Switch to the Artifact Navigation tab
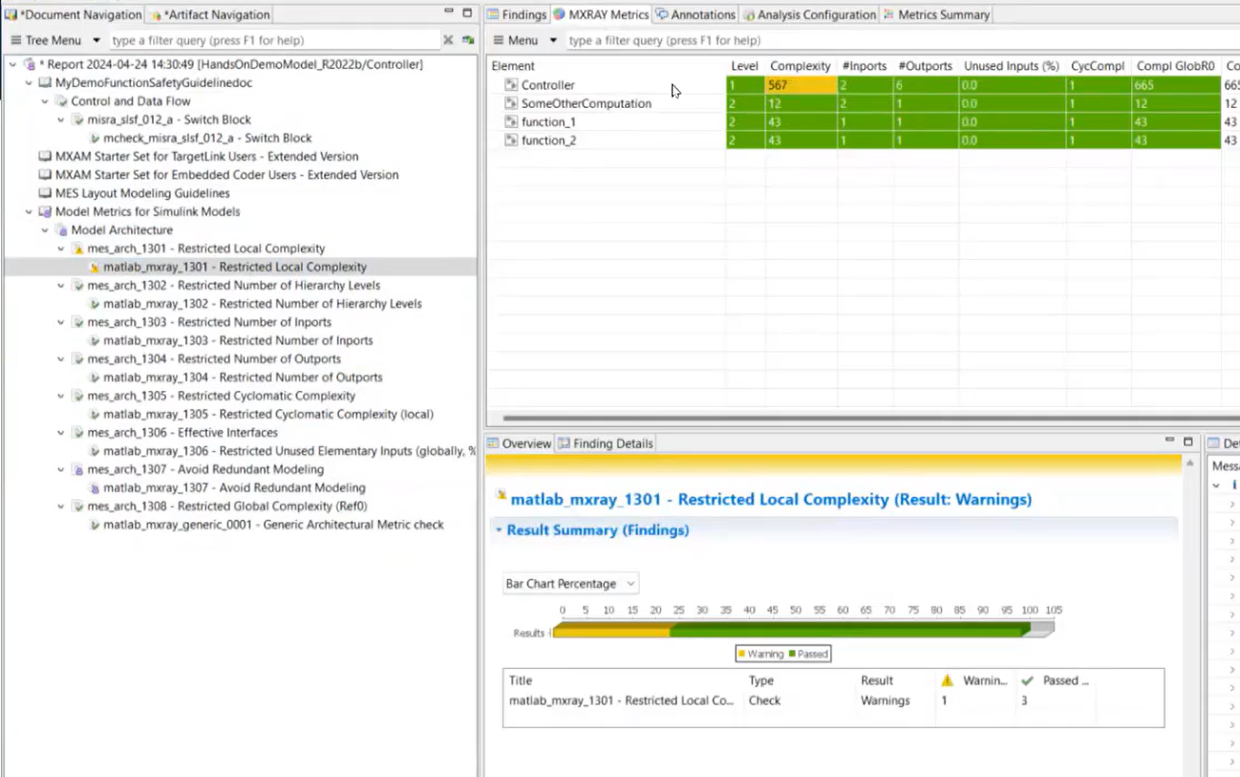The image size is (1240, 777). [210, 15]
